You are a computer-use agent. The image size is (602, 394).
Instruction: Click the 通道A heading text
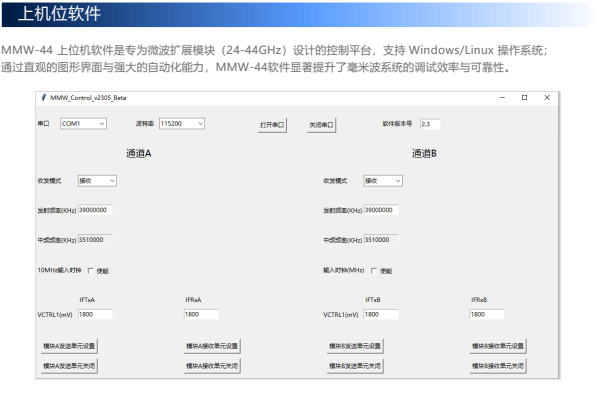pos(139,154)
